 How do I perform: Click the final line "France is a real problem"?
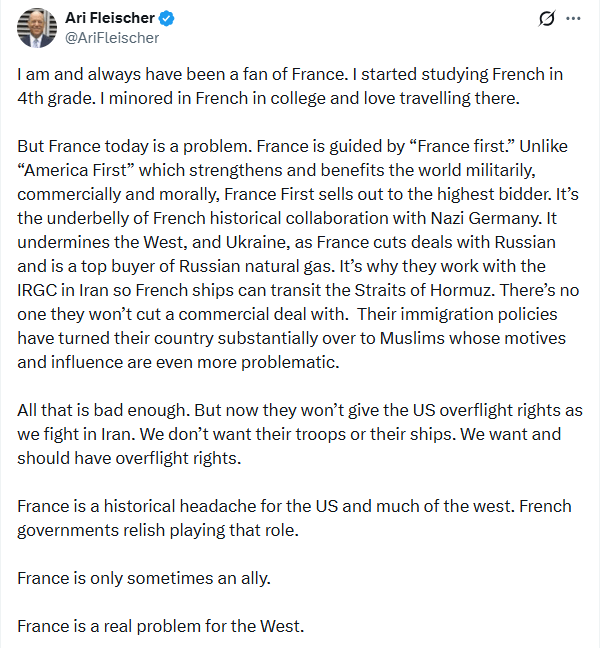coord(160,627)
